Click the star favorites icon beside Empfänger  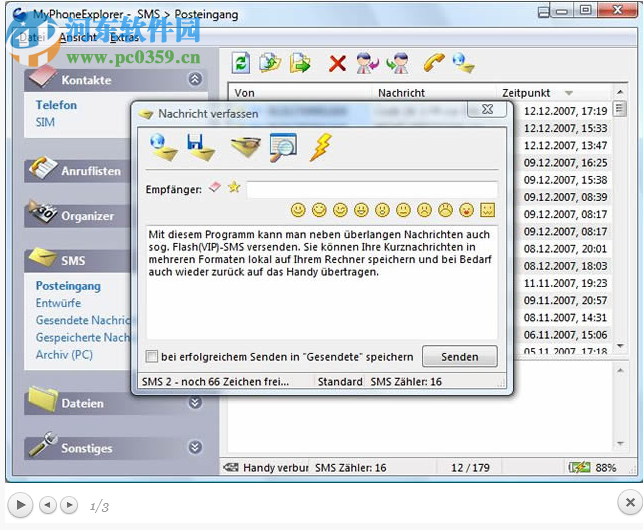(x=234, y=187)
